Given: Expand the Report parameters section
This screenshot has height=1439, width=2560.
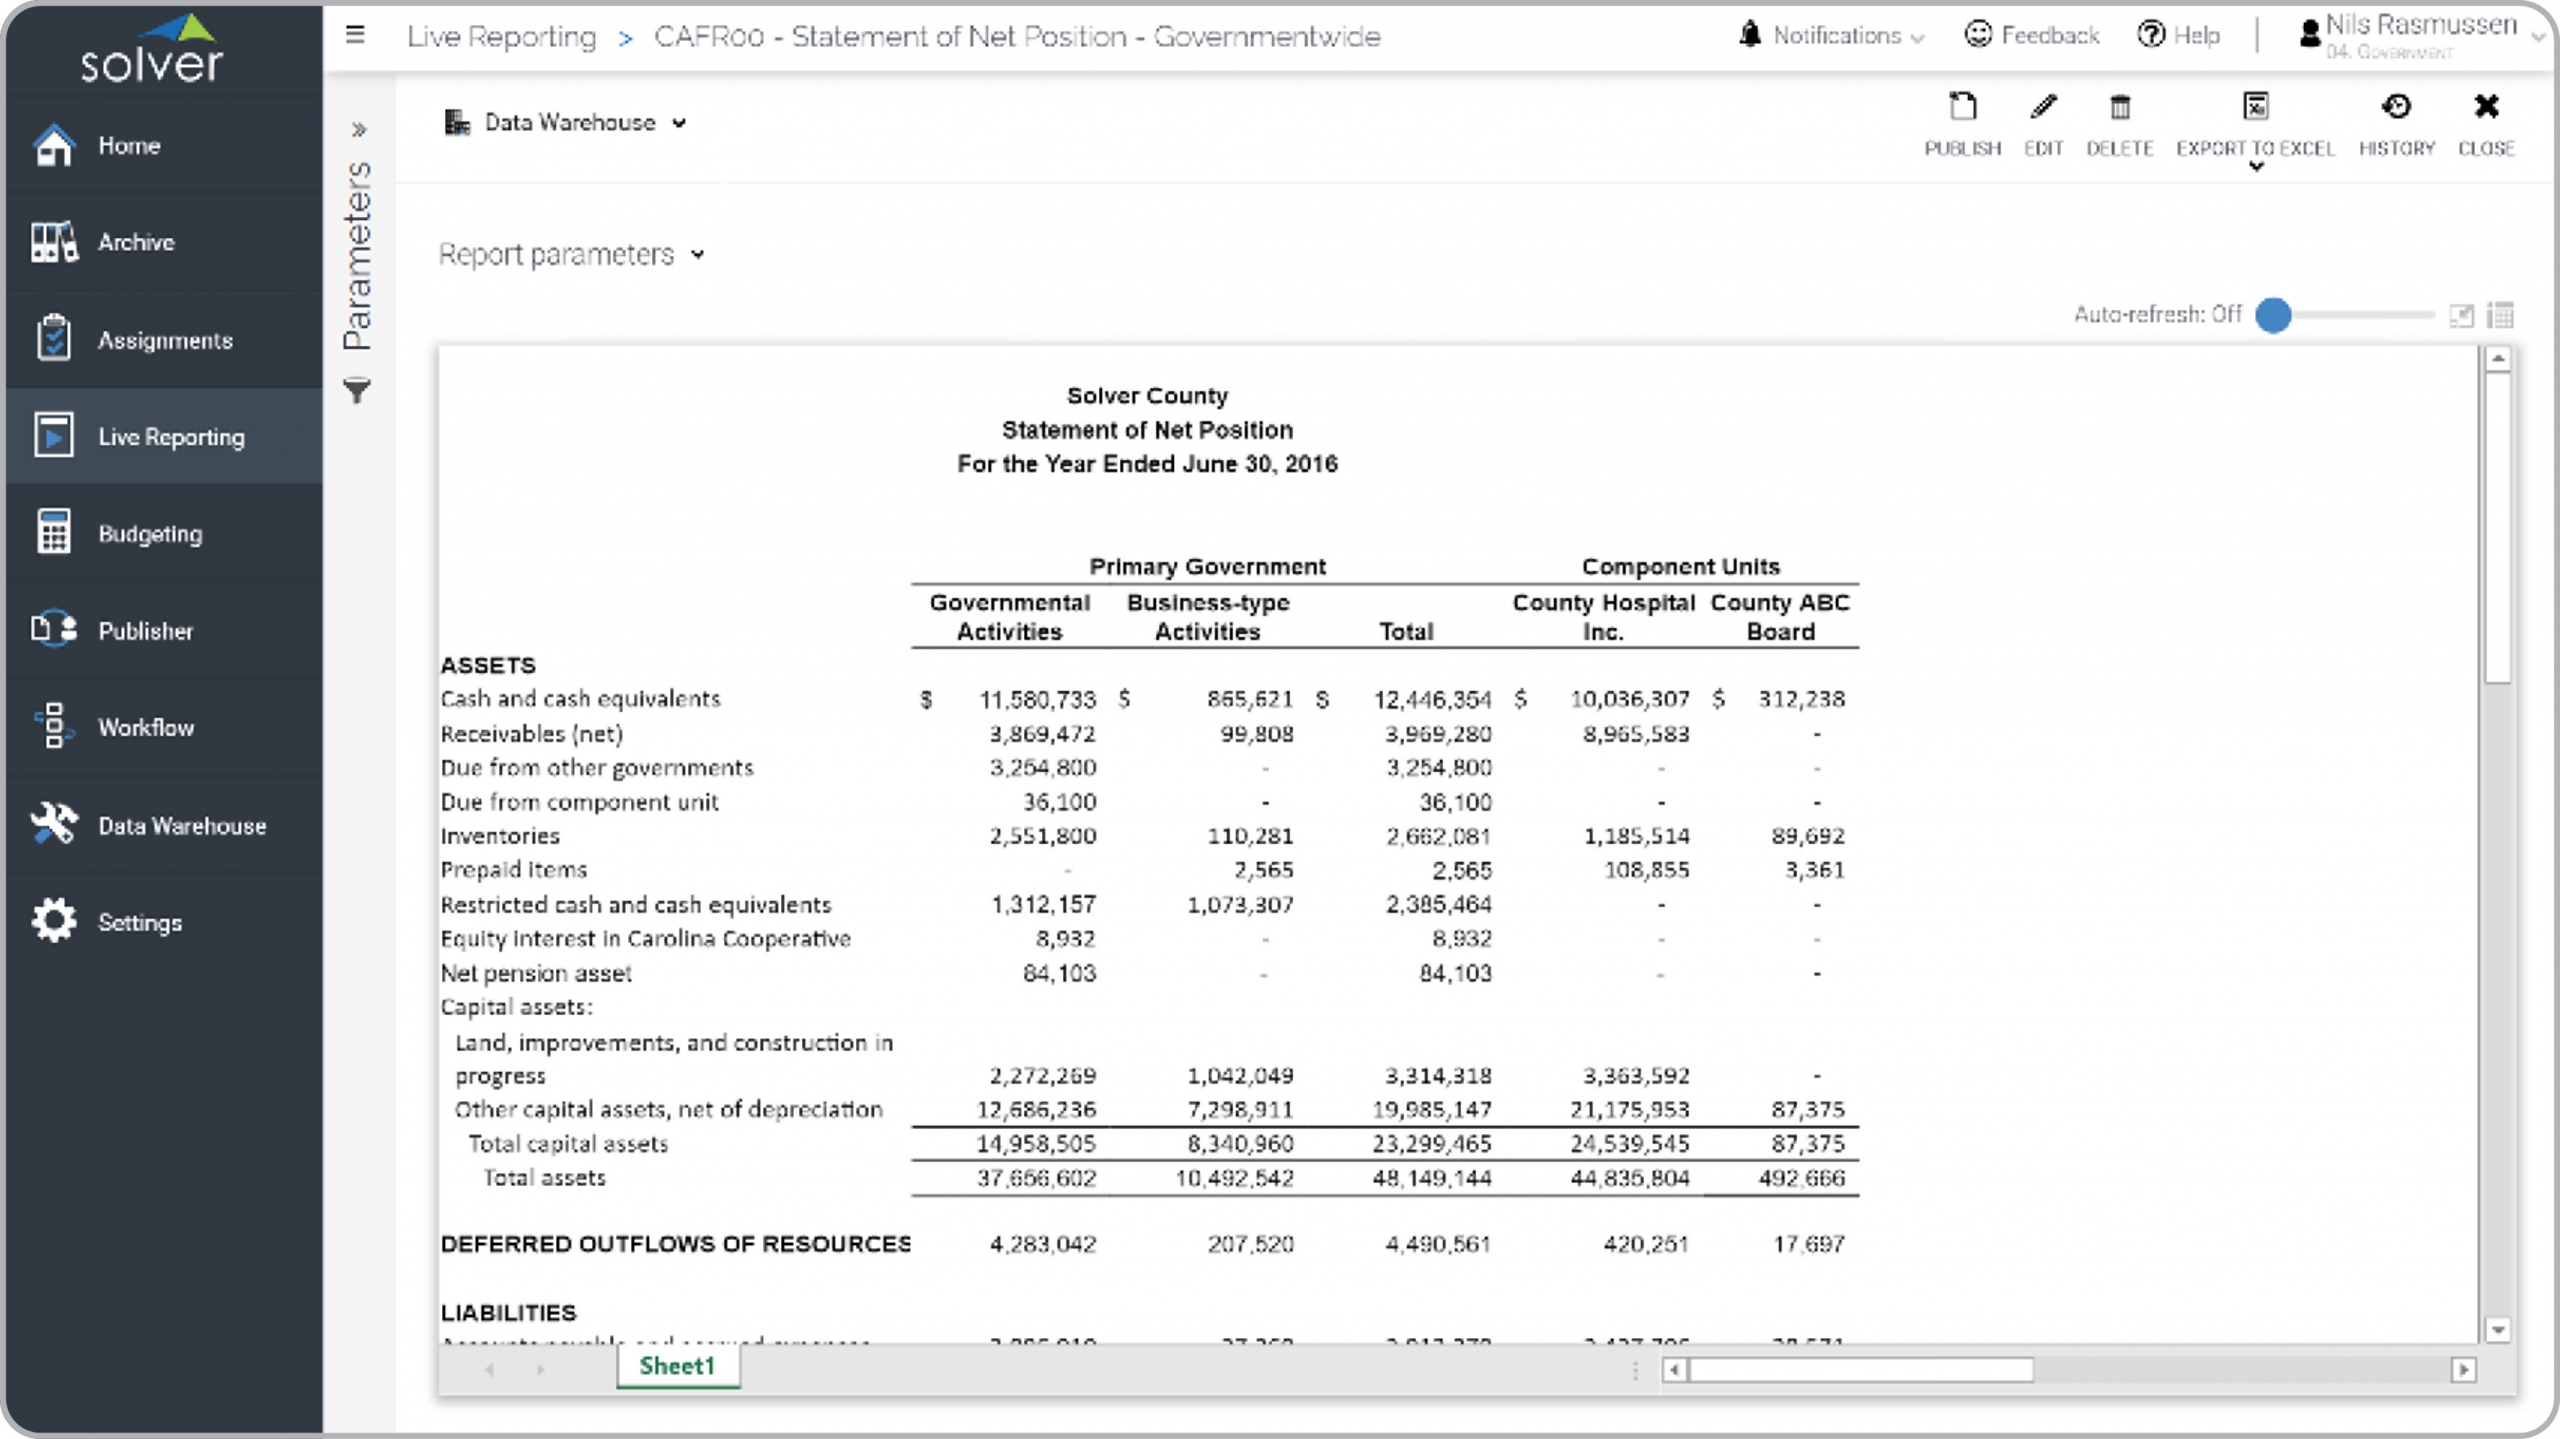Looking at the screenshot, I should tap(571, 255).
